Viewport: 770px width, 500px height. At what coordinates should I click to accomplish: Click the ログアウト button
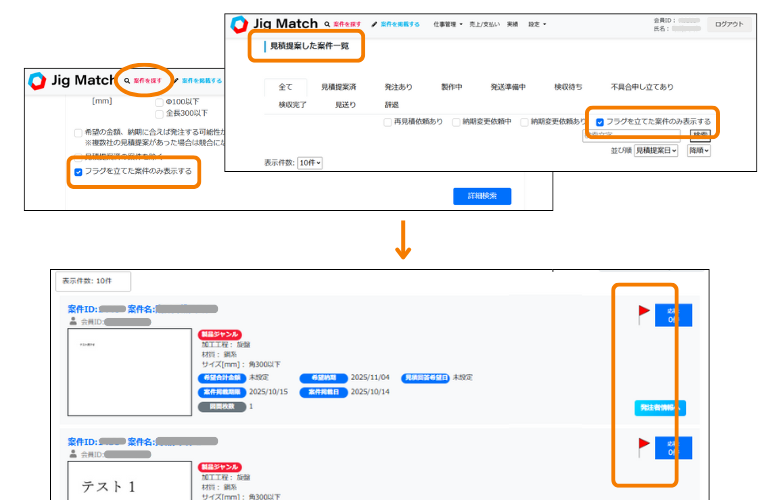[x=729, y=24]
